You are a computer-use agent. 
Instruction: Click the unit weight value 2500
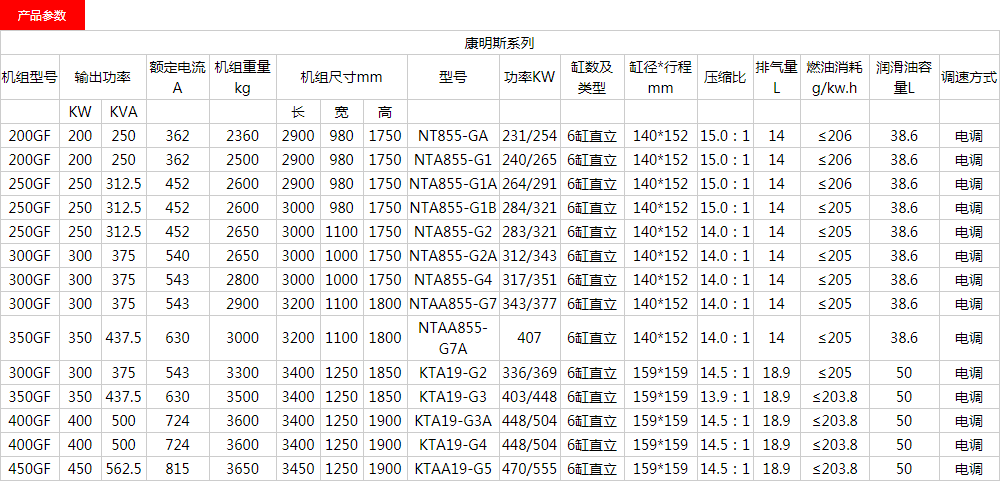pos(242,160)
